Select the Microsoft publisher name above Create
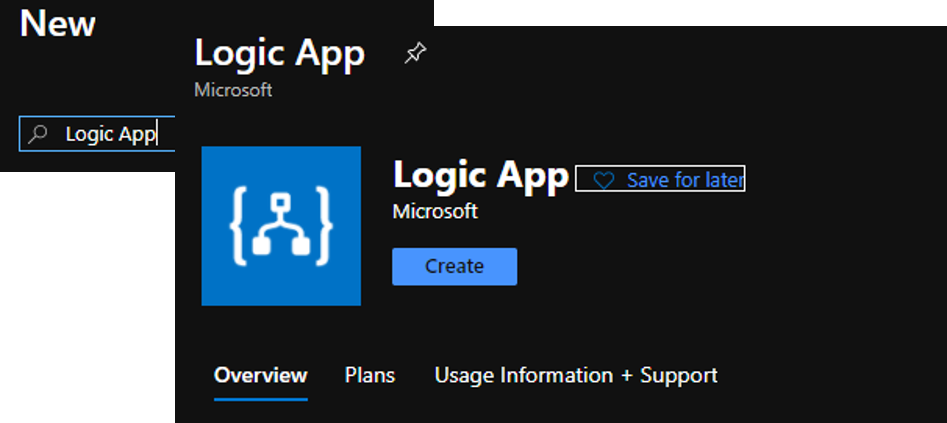This screenshot has width=947, height=423. pos(435,212)
